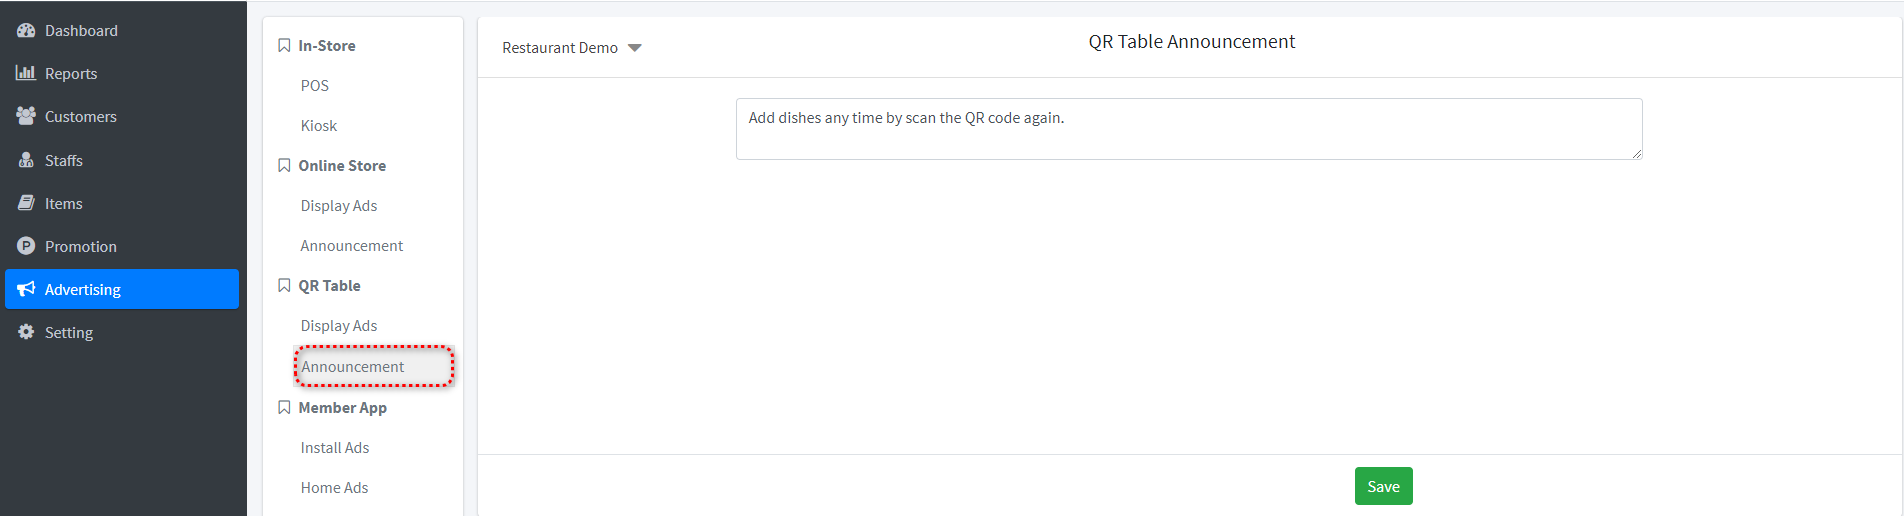Click the Promotion circle P icon
The height and width of the screenshot is (516, 1904).
point(26,246)
